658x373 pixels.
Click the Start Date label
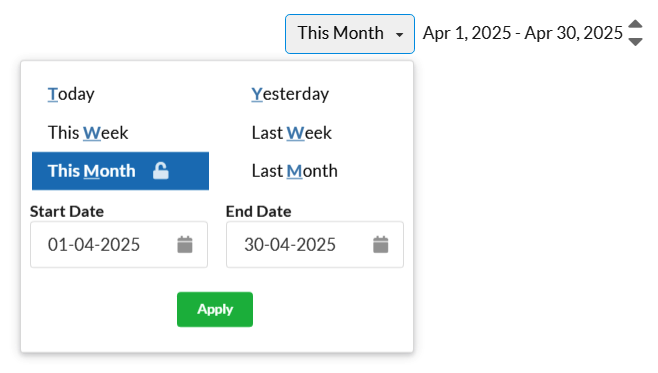click(67, 211)
